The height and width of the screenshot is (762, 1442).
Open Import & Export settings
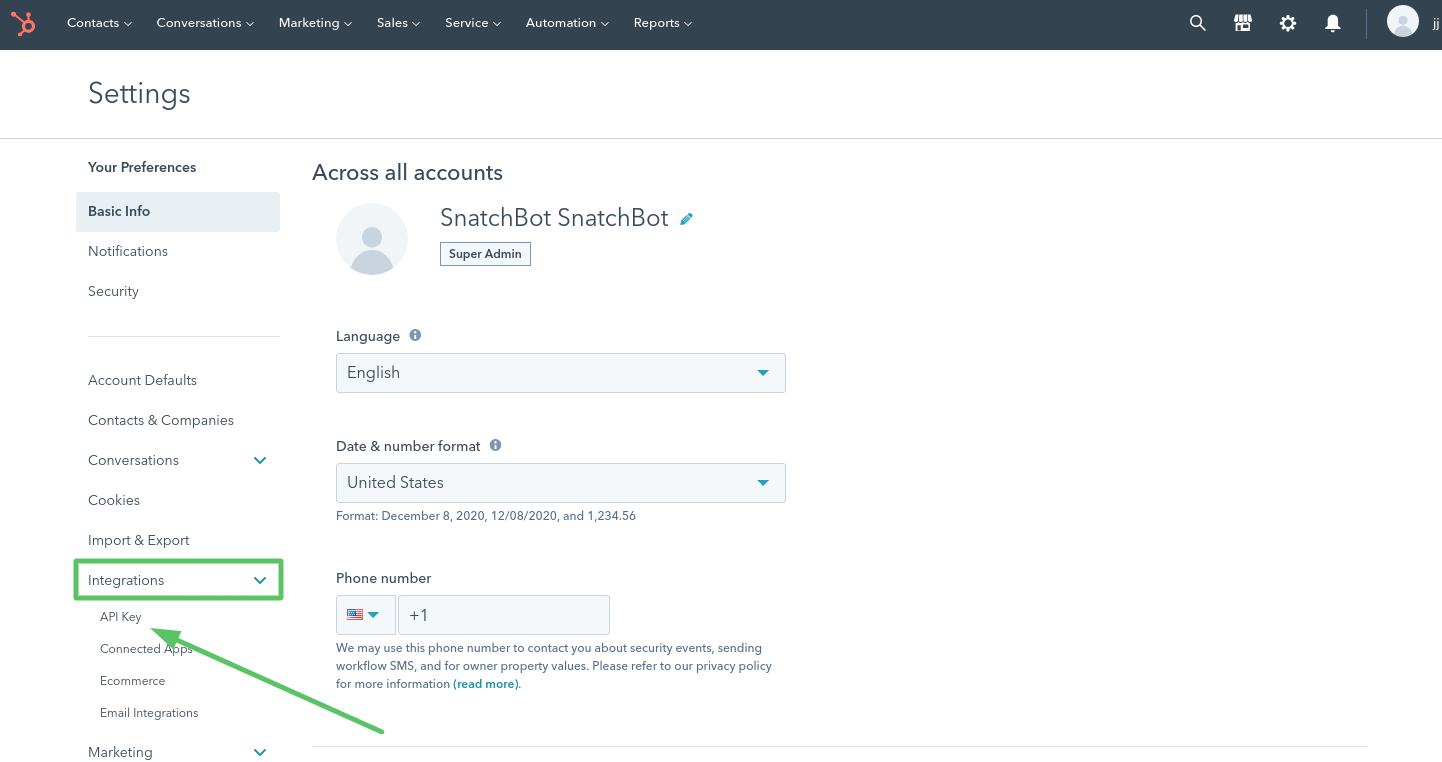(139, 540)
